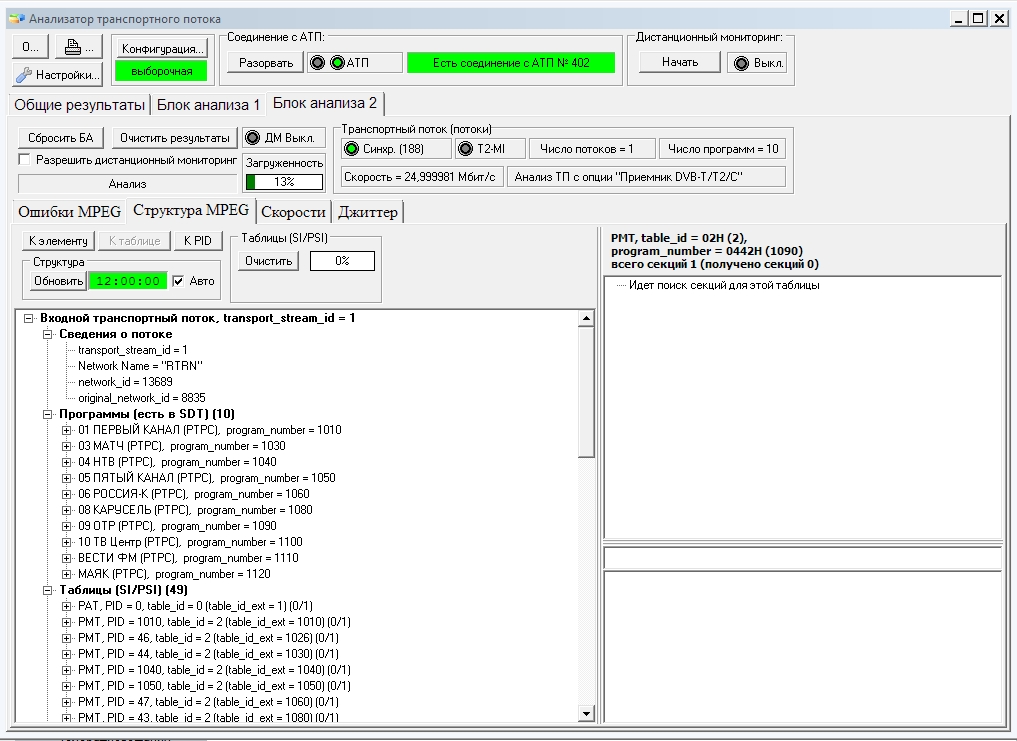Expand ВЕСТИ ФМ program node
Image resolution: width=1017 pixels, height=741 pixels.
66,558
